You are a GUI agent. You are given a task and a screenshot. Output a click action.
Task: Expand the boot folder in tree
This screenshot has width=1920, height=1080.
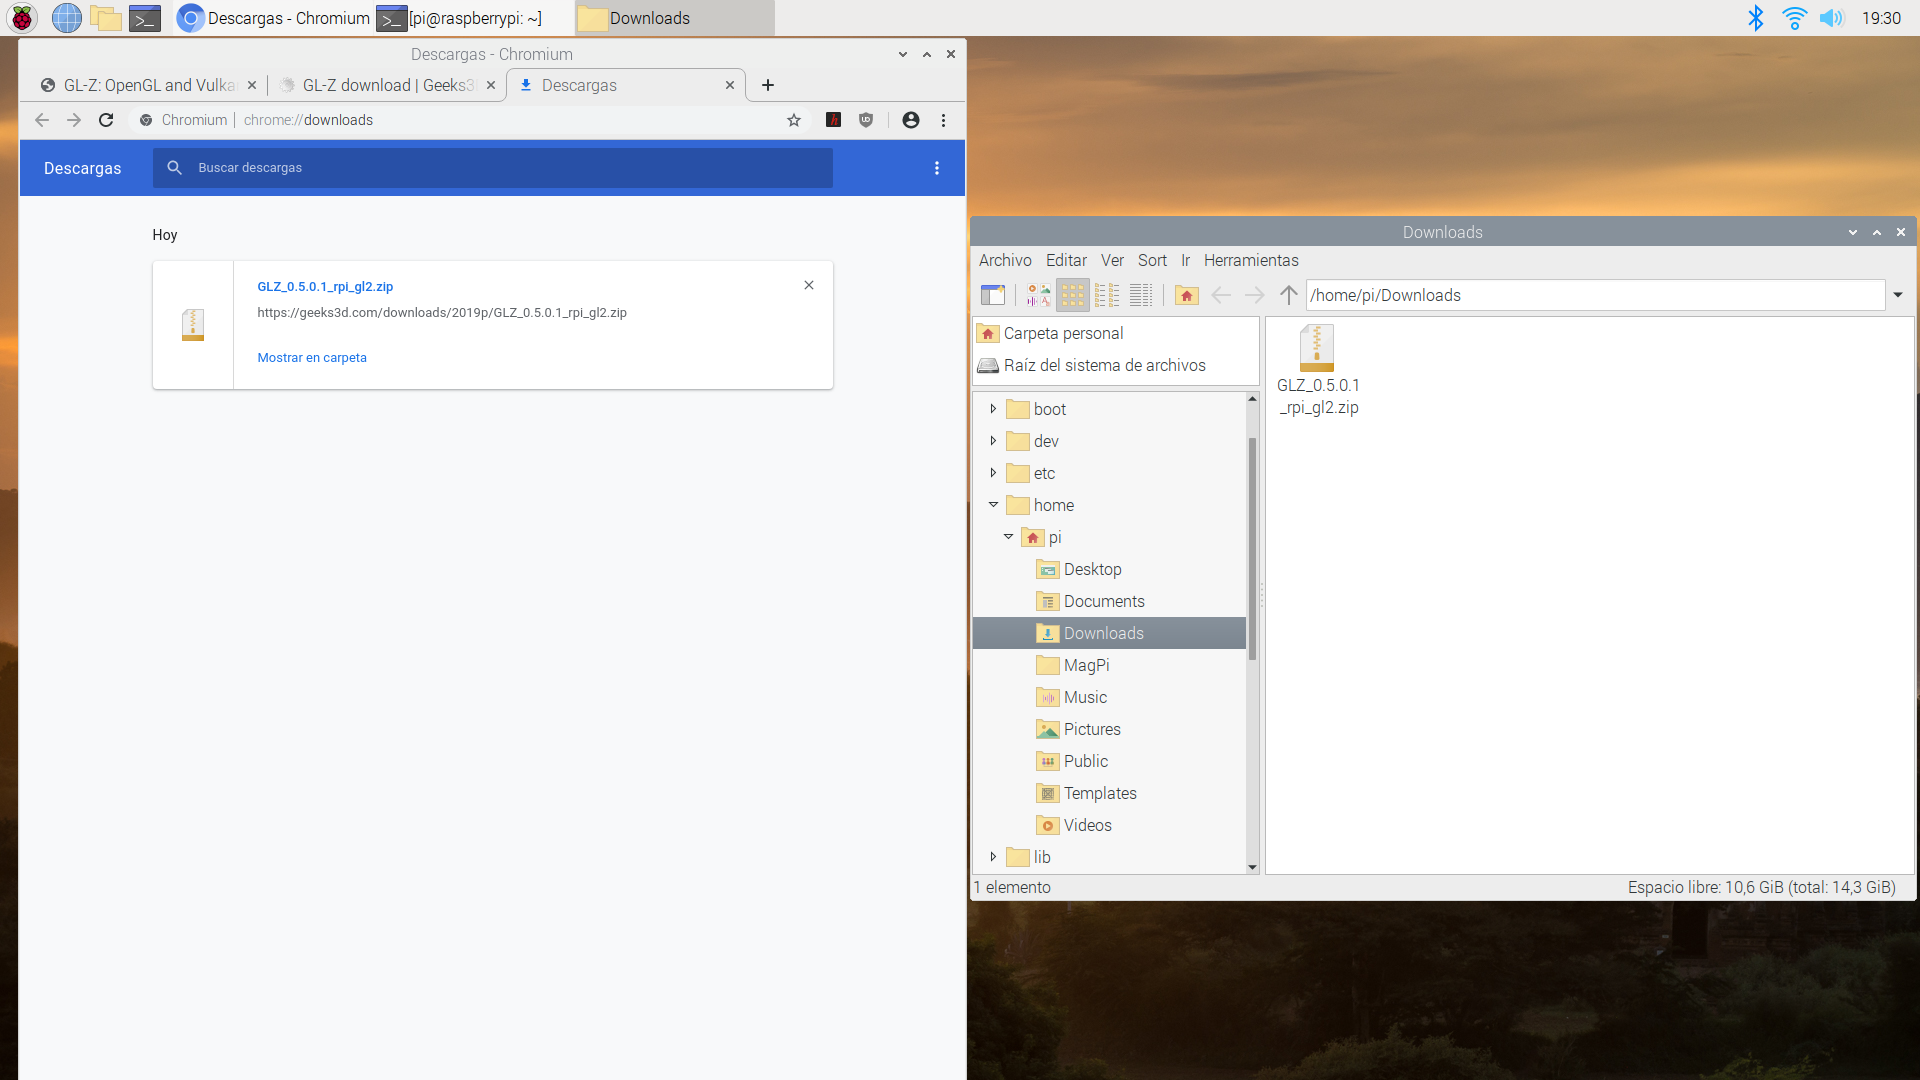(993, 409)
